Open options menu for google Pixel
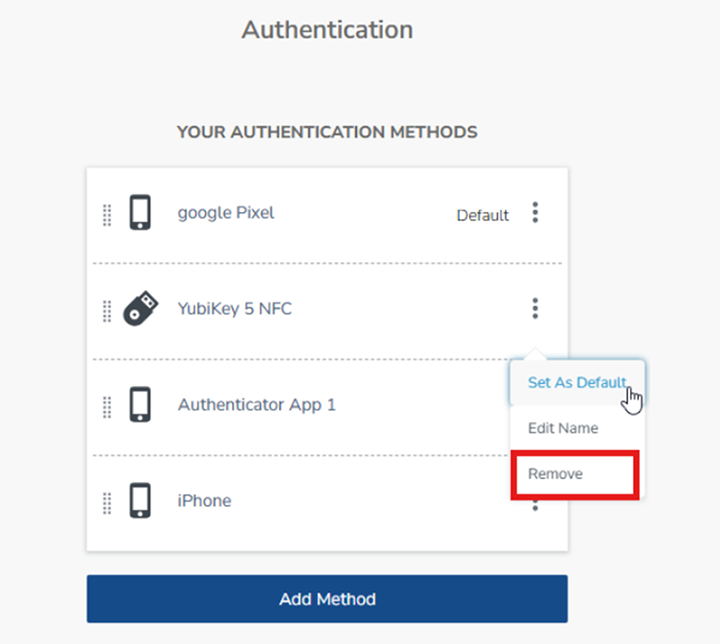The width and height of the screenshot is (720, 644). (x=535, y=213)
